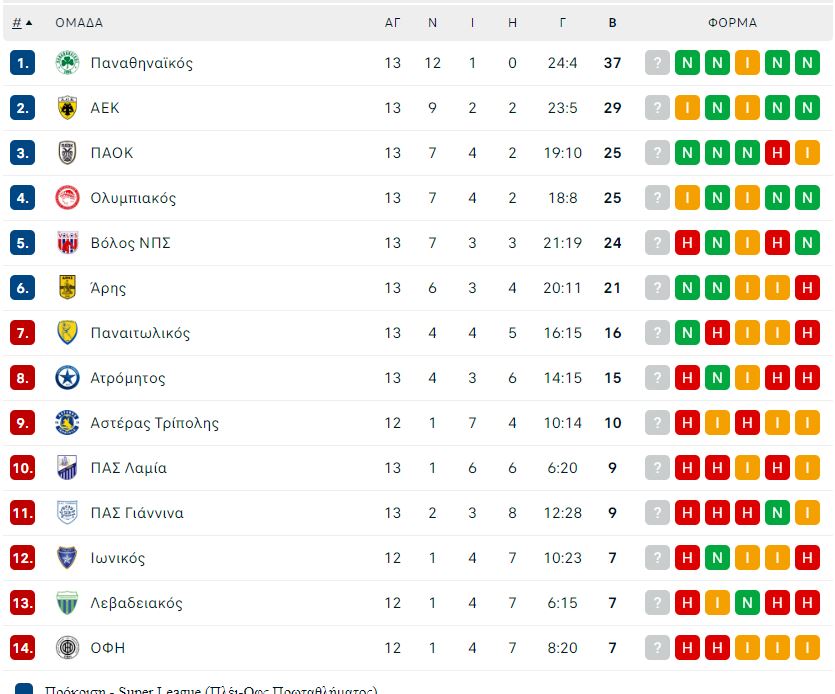
Task: Click the gray ? upcoming match badge for ΑΕΚ
Action: coord(657,108)
